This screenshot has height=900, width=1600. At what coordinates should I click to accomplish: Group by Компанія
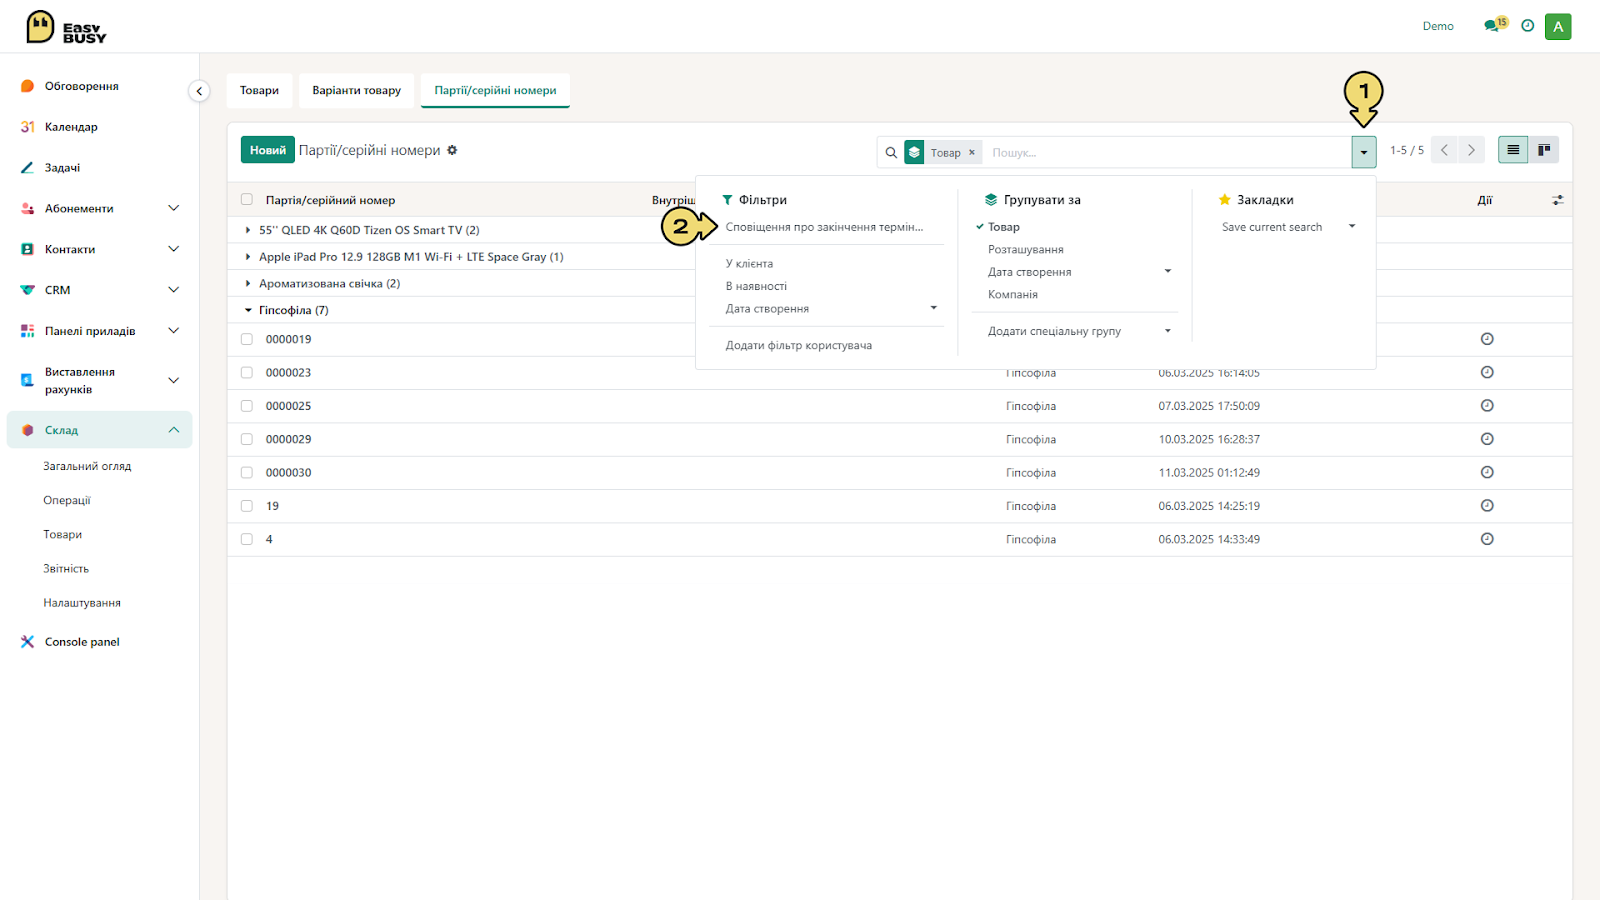1013,294
